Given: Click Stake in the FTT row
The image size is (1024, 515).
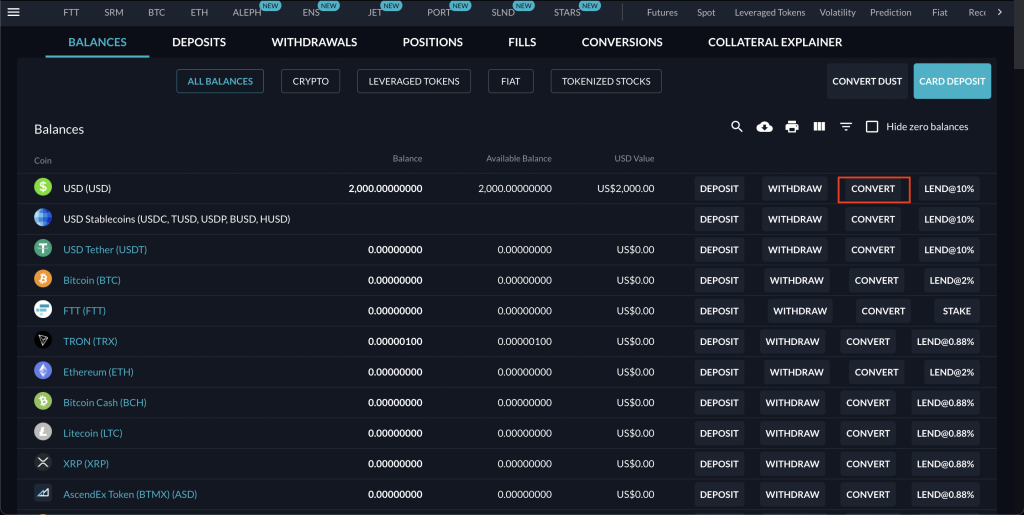Looking at the screenshot, I should (957, 311).
